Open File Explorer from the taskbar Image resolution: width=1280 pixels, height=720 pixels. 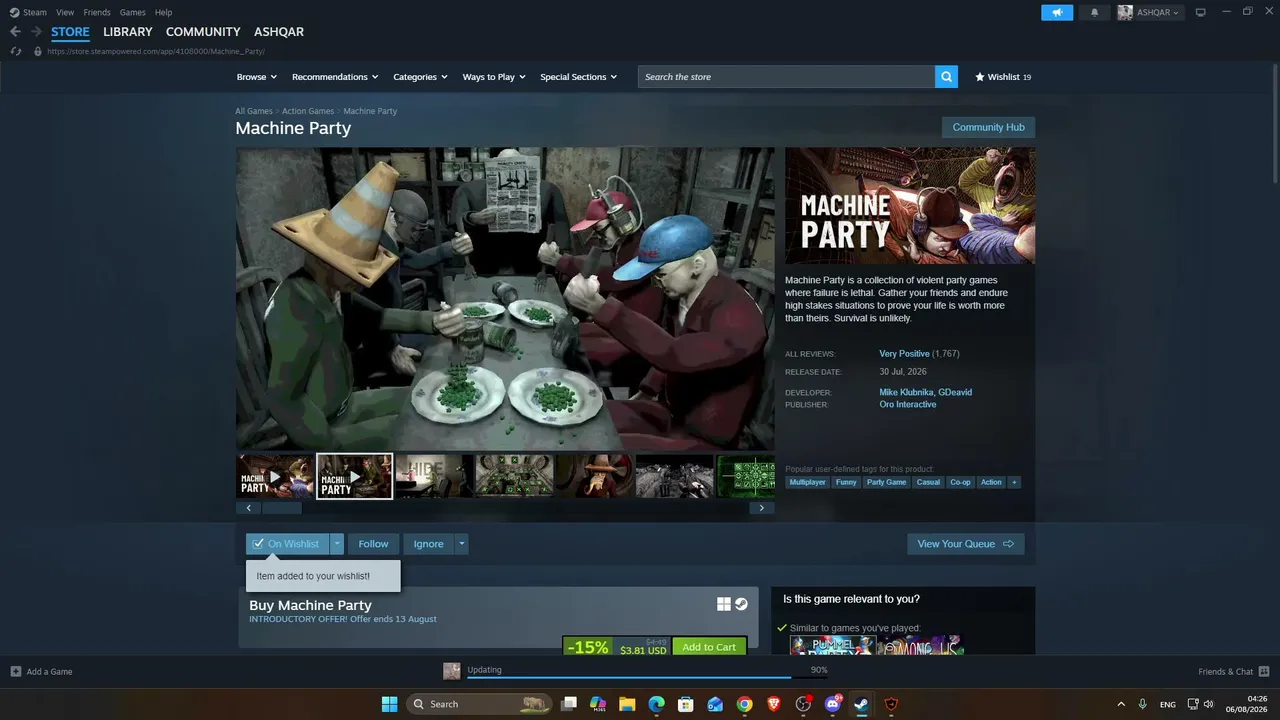(627, 704)
